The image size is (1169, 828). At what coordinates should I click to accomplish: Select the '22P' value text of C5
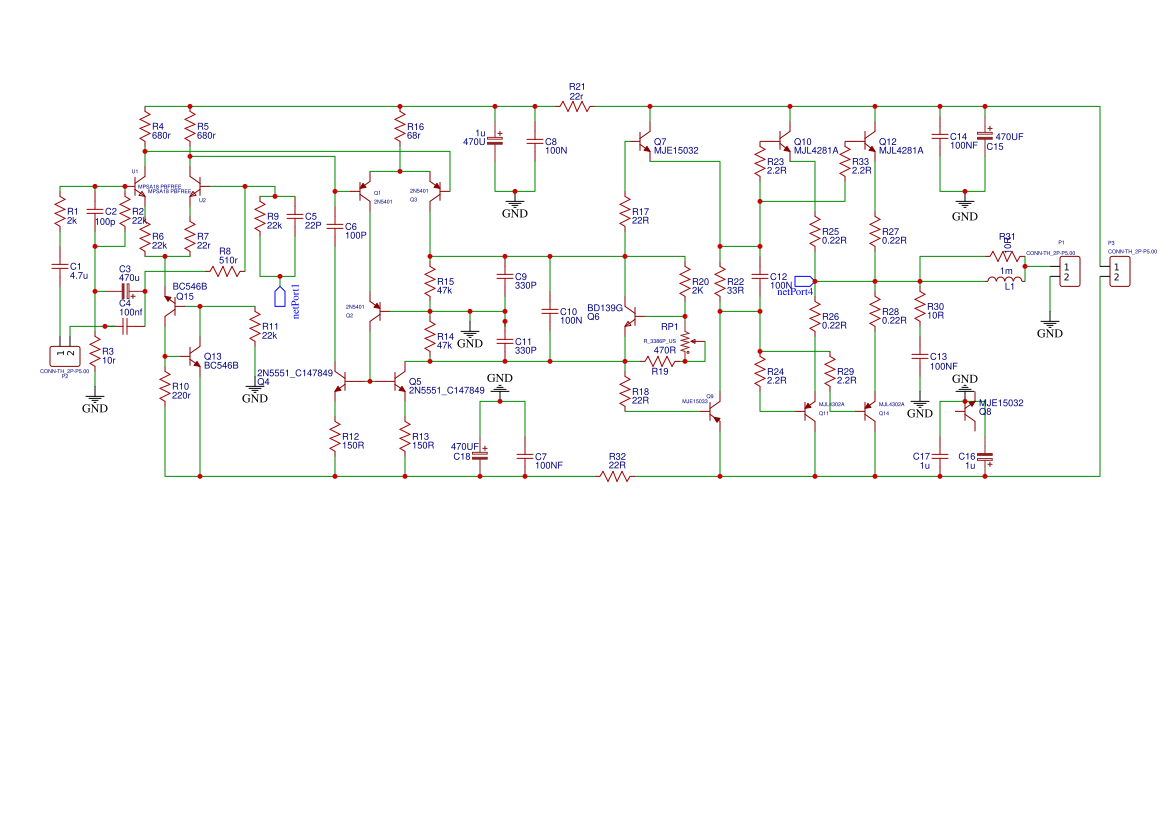click(x=313, y=225)
